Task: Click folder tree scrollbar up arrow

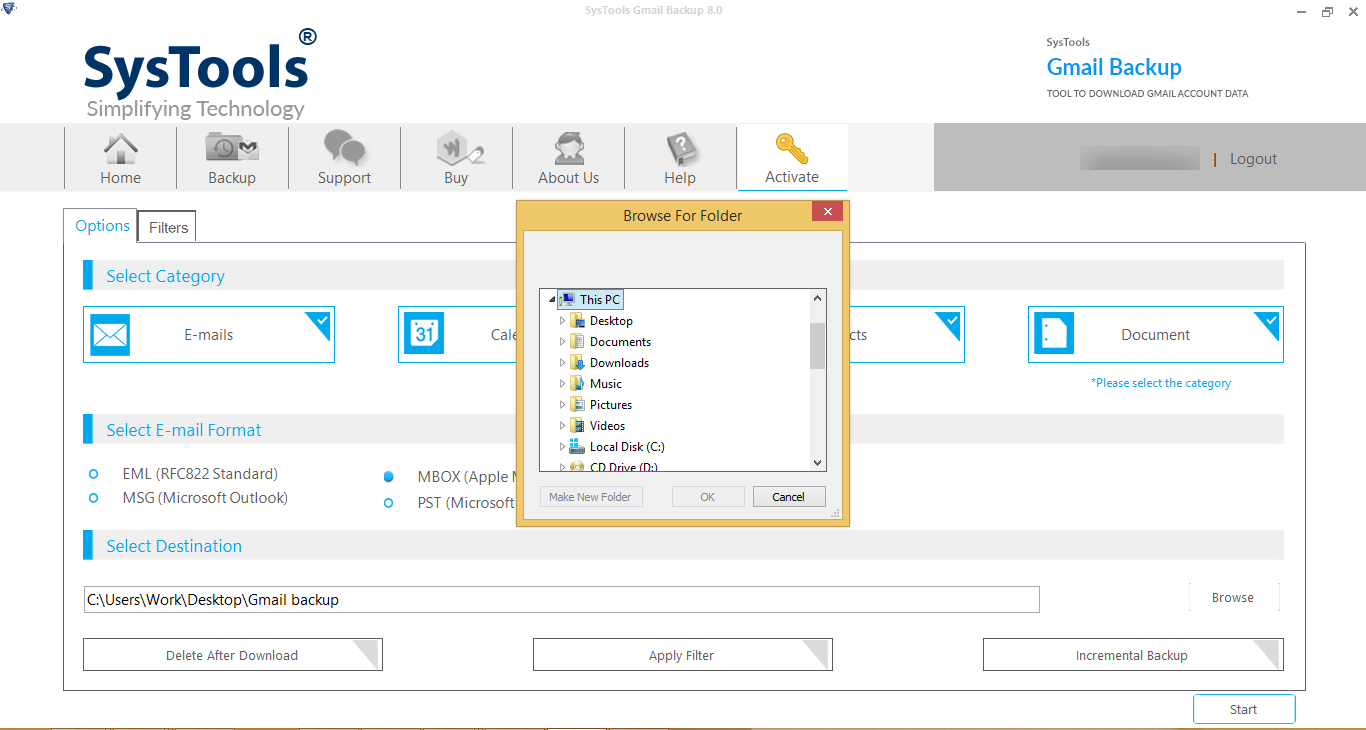Action: click(818, 298)
